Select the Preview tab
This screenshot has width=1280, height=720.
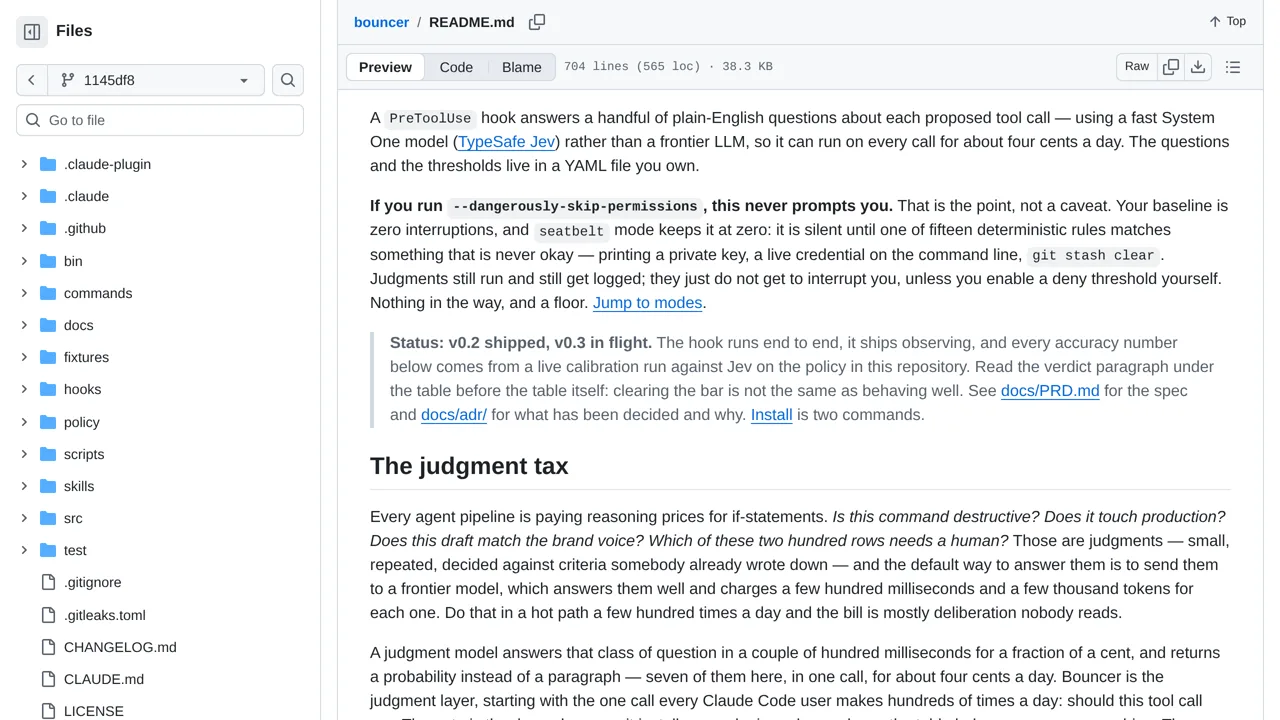pyautogui.click(x=385, y=67)
